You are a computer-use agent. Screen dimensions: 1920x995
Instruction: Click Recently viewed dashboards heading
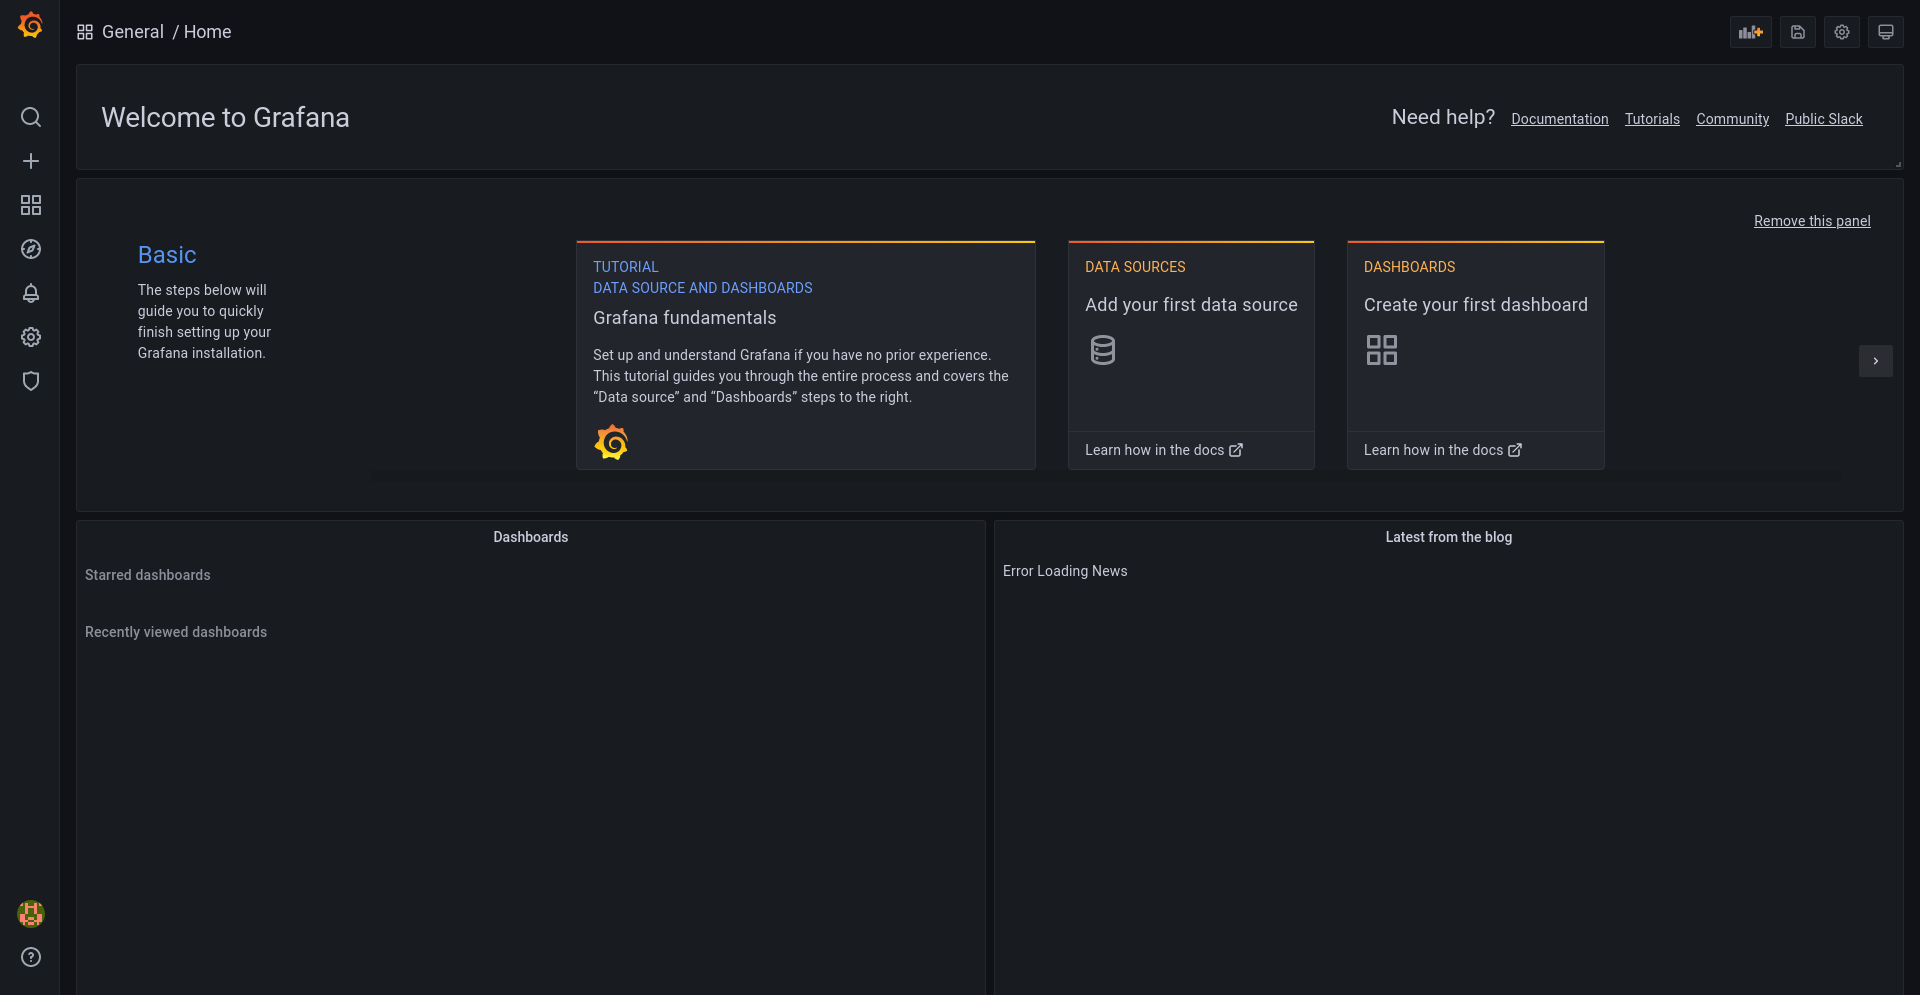pos(176,632)
